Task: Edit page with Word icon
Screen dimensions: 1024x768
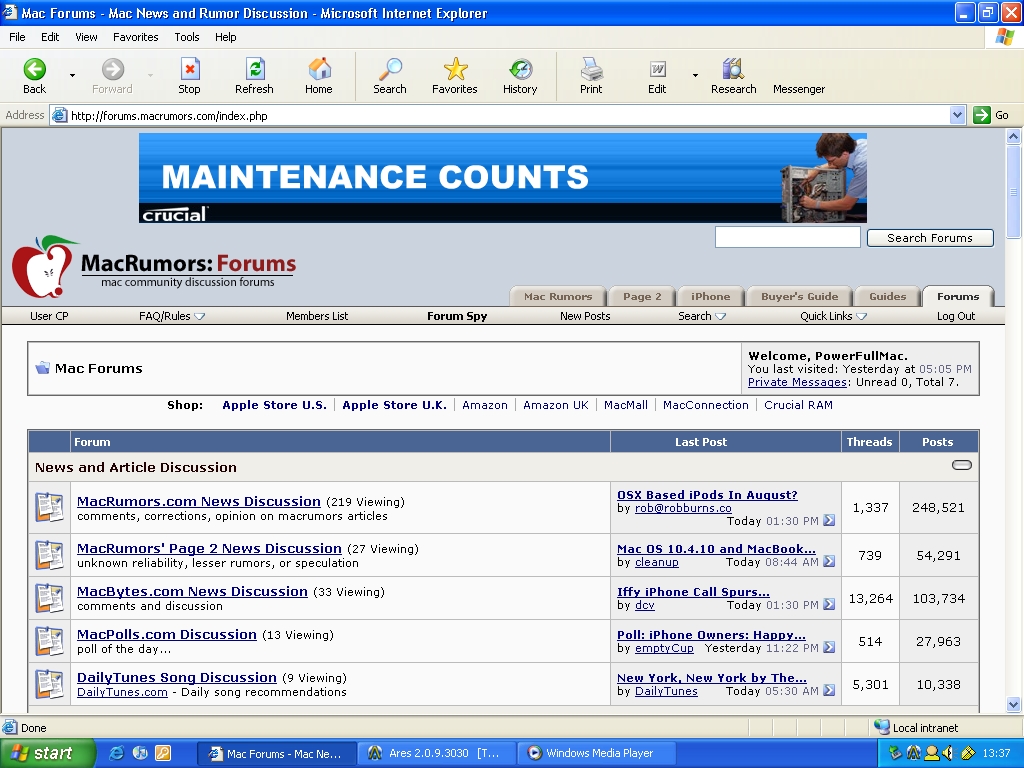Action: pyautogui.click(x=657, y=69)
